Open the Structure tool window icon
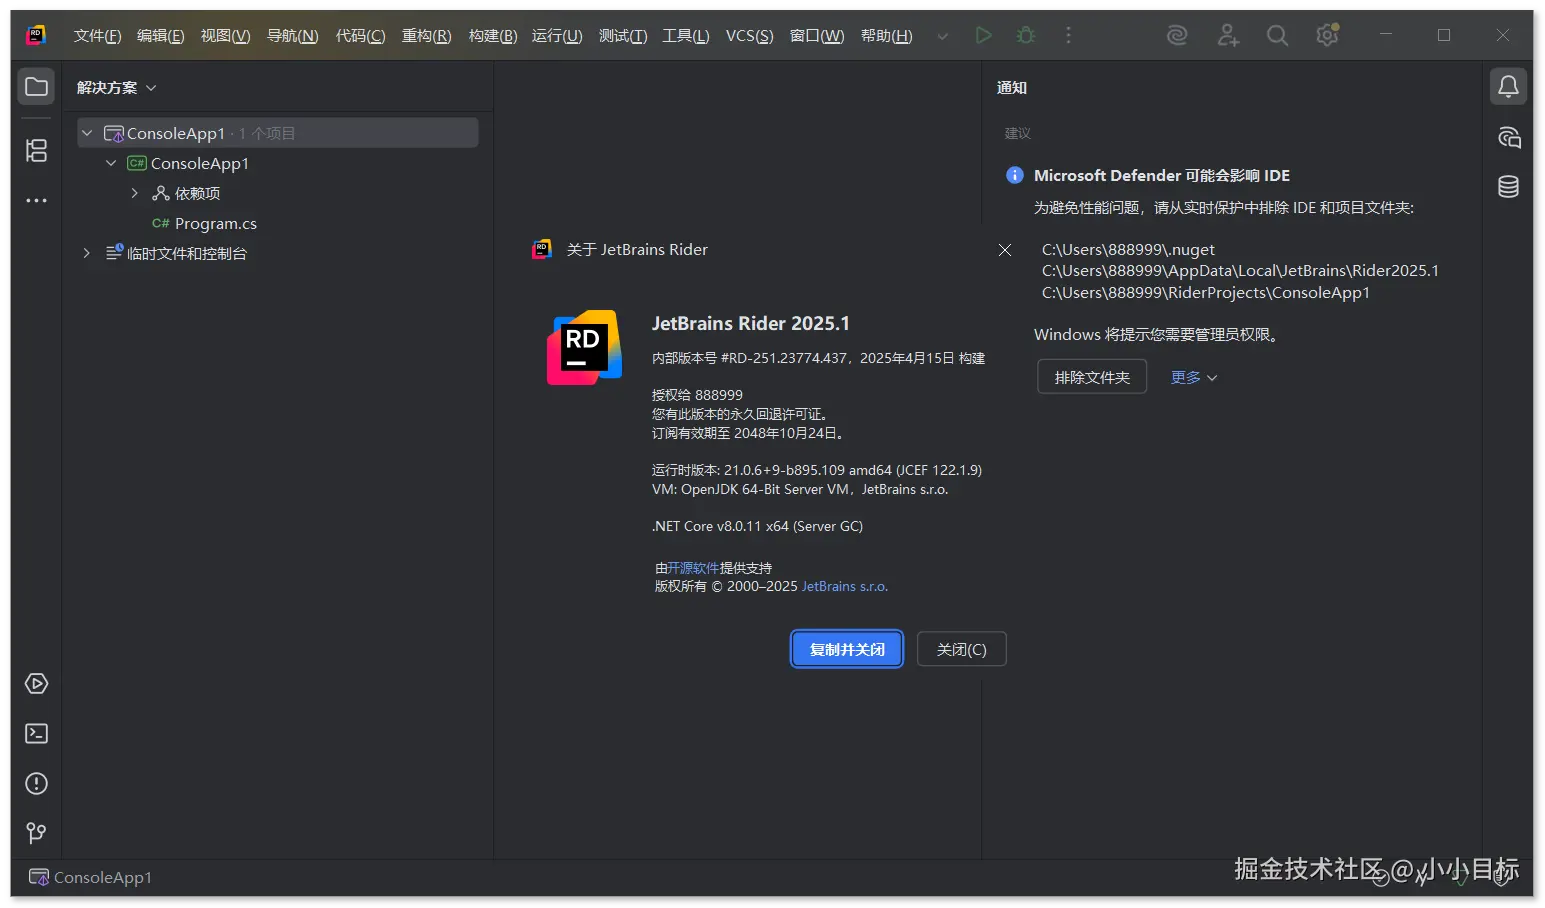 (x=36, y=151)
